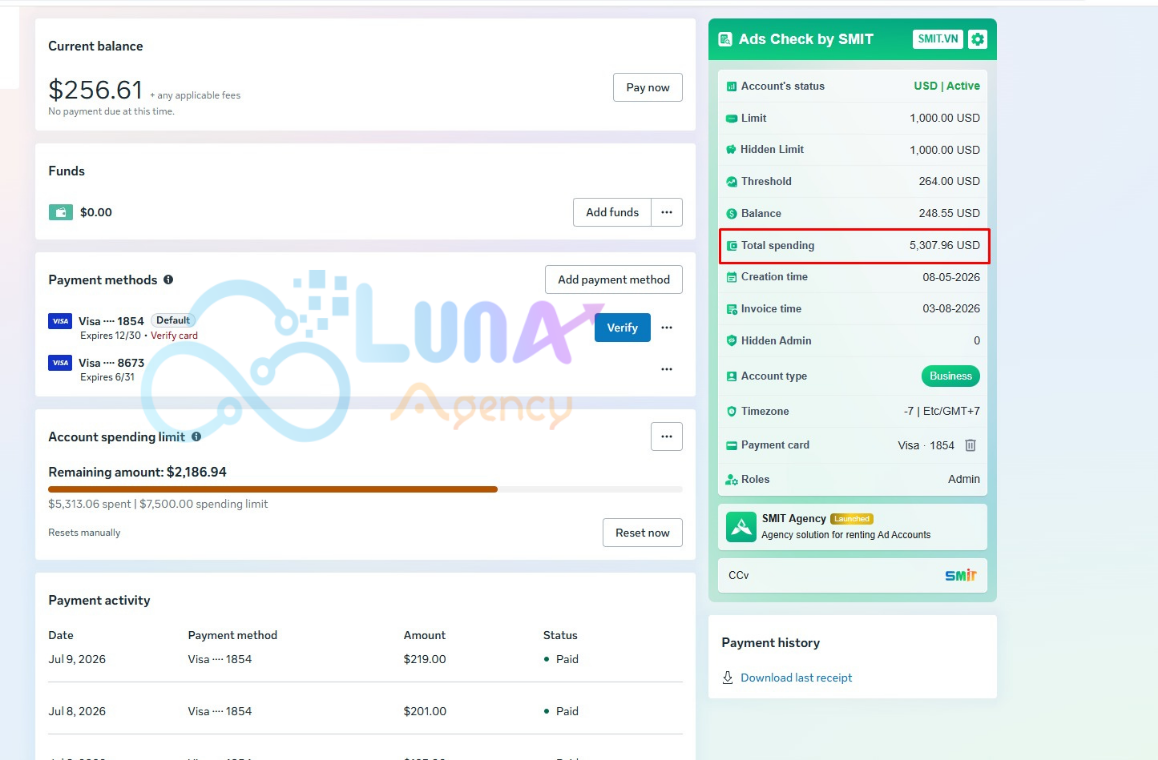Click the Balance row icon
The height and width of the screenshot is (760, 1158).
pos(731,213)
